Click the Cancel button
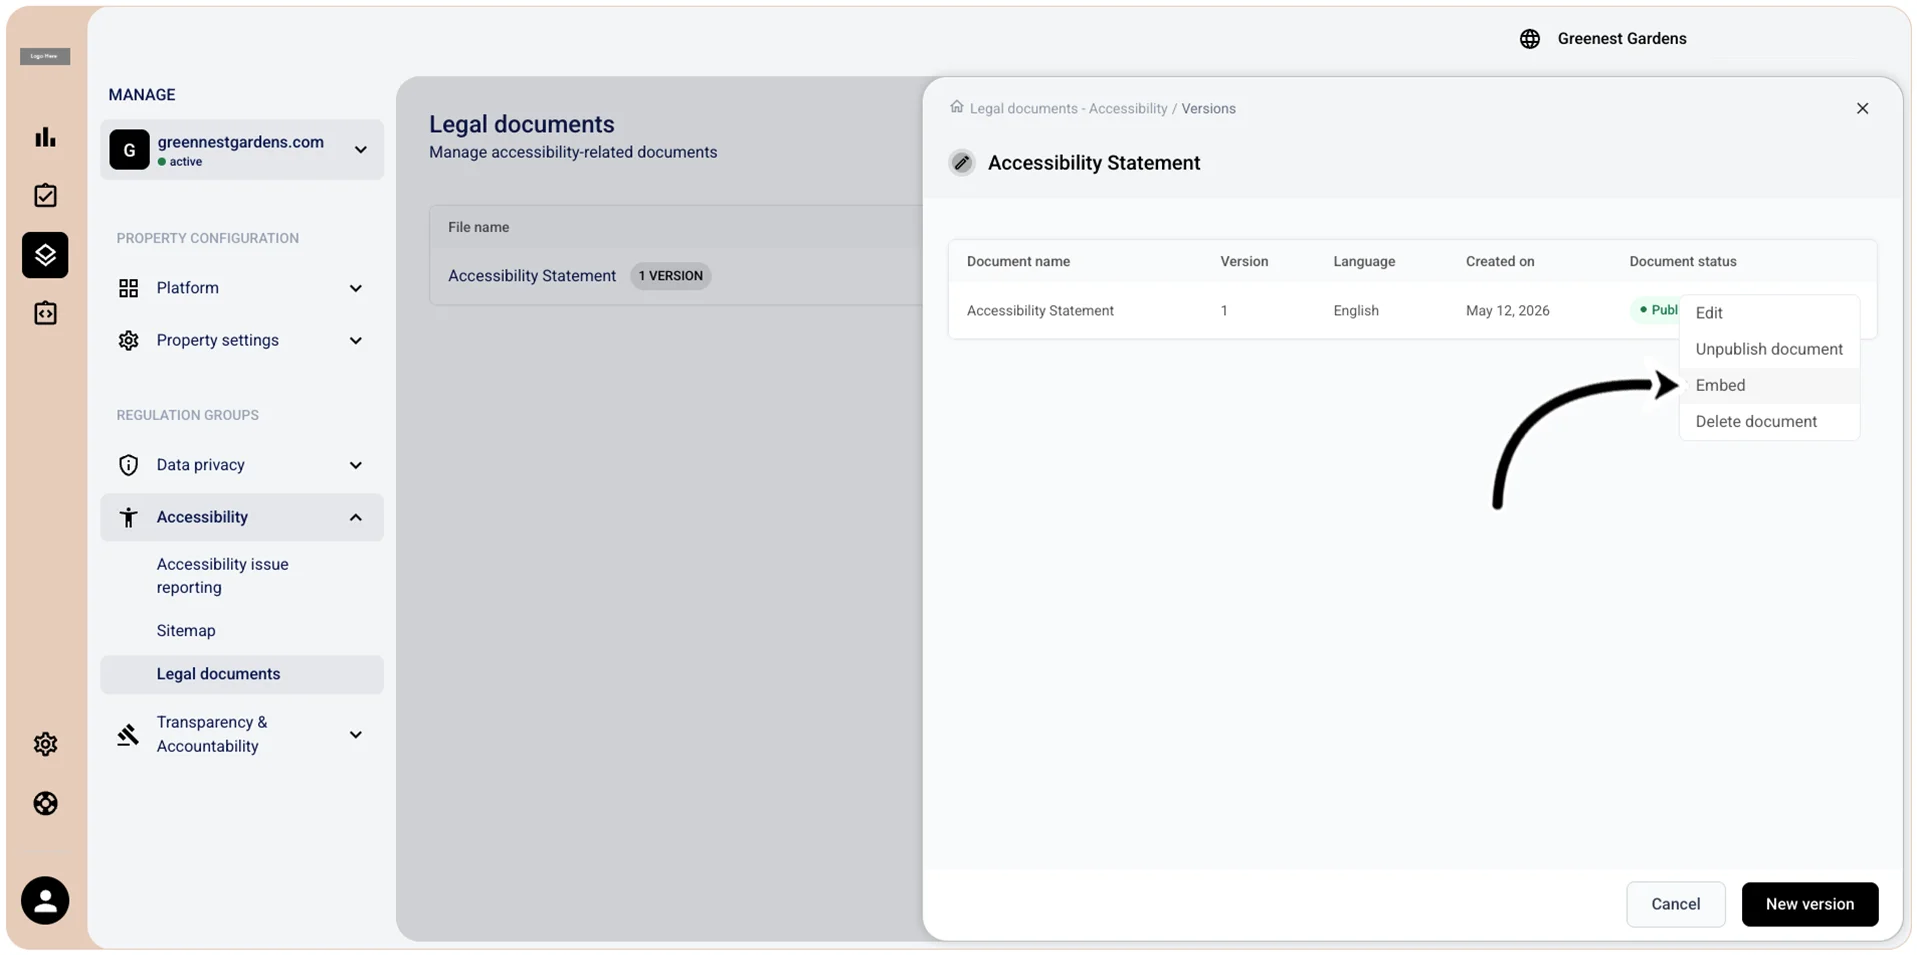This screenshot has width=1917, height=955. pyautogui.click(x=1676, y=904)
